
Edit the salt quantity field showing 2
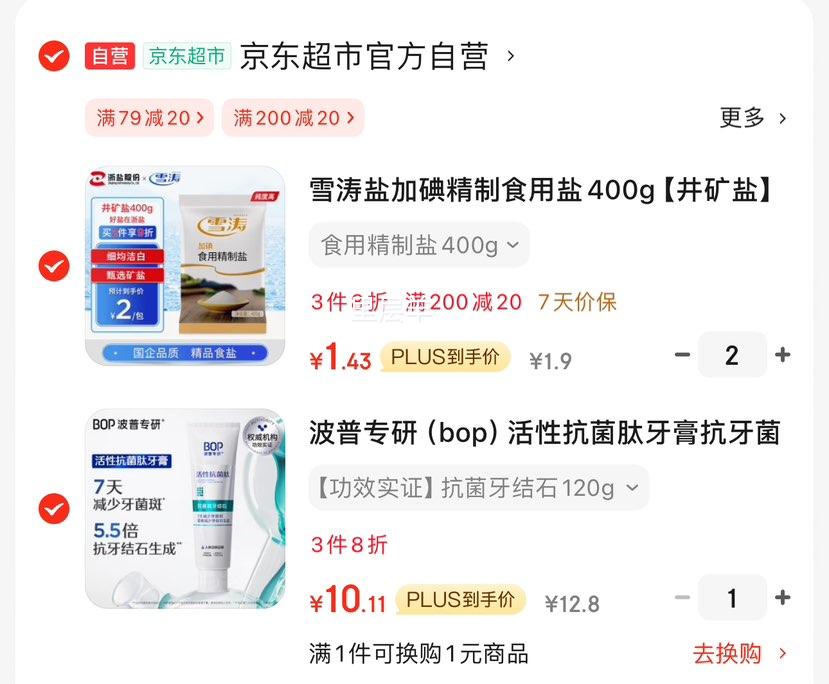[x=732, y=355]
